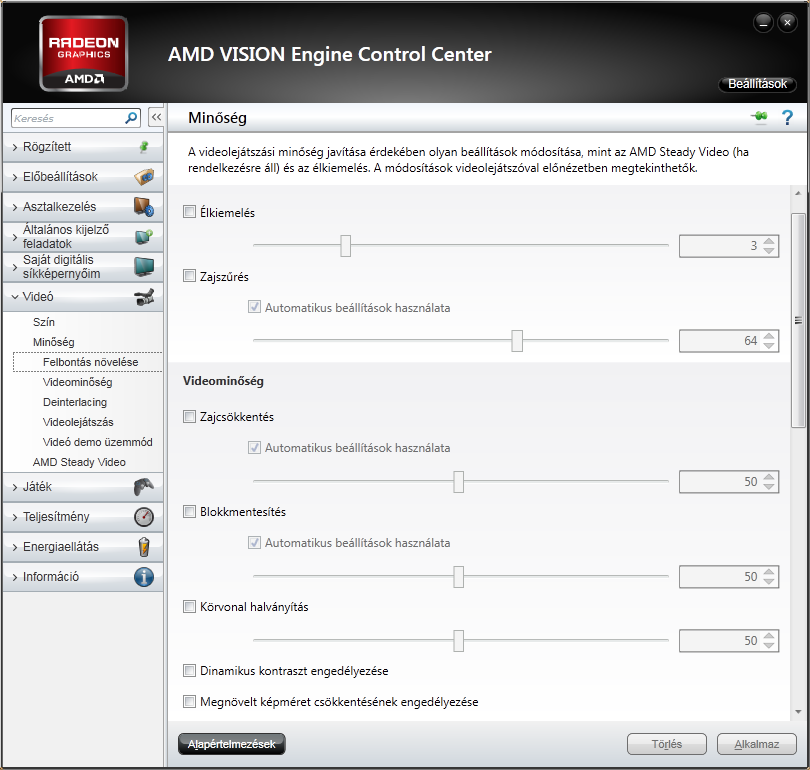
Task: Enable the Zajszűrés checkbox
Action: [190, 276]
